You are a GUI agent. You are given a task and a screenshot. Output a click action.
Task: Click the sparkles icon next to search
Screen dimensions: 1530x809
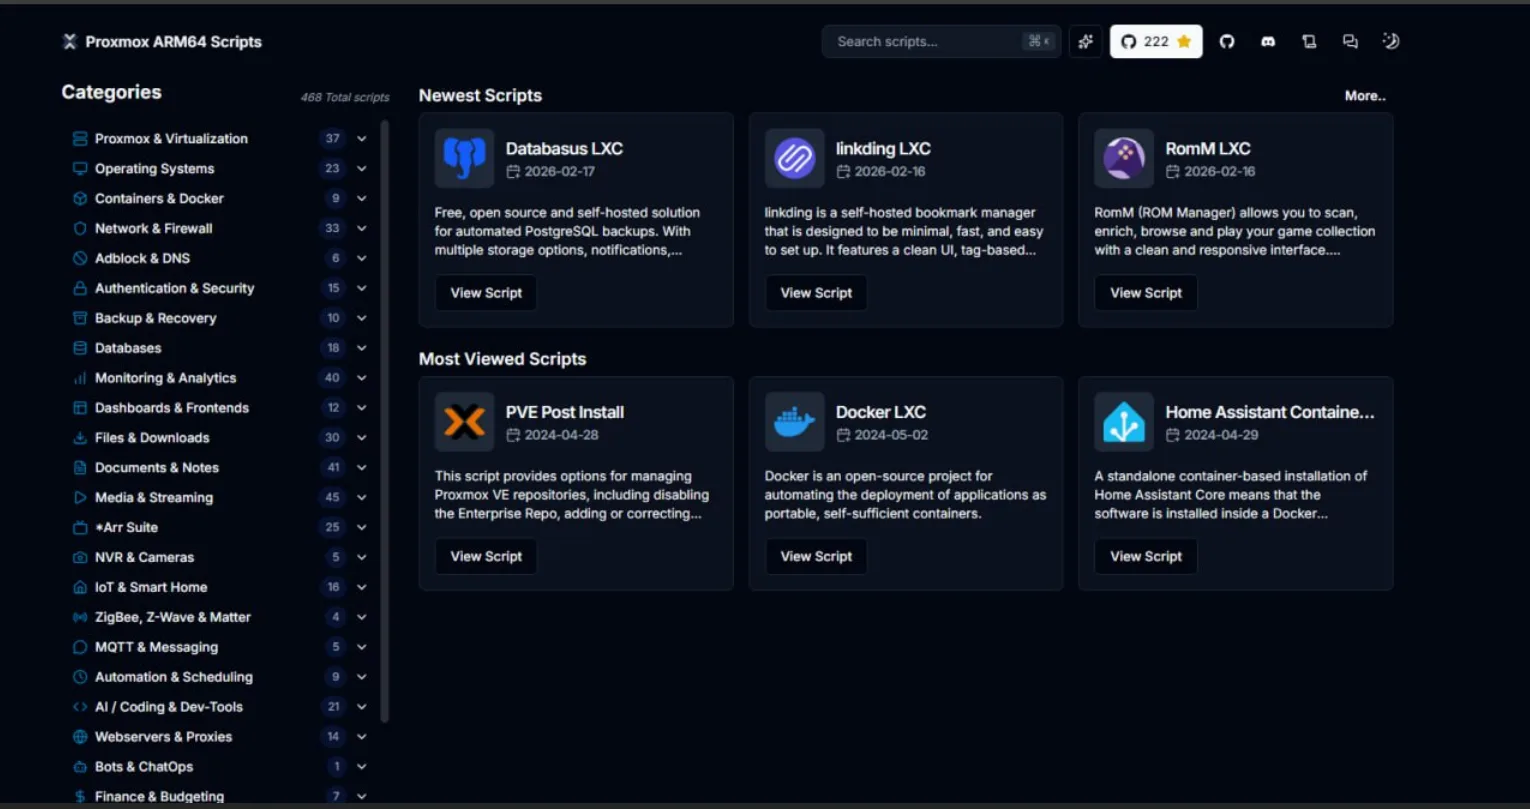pyautogui.click(x=1085, y=41)
